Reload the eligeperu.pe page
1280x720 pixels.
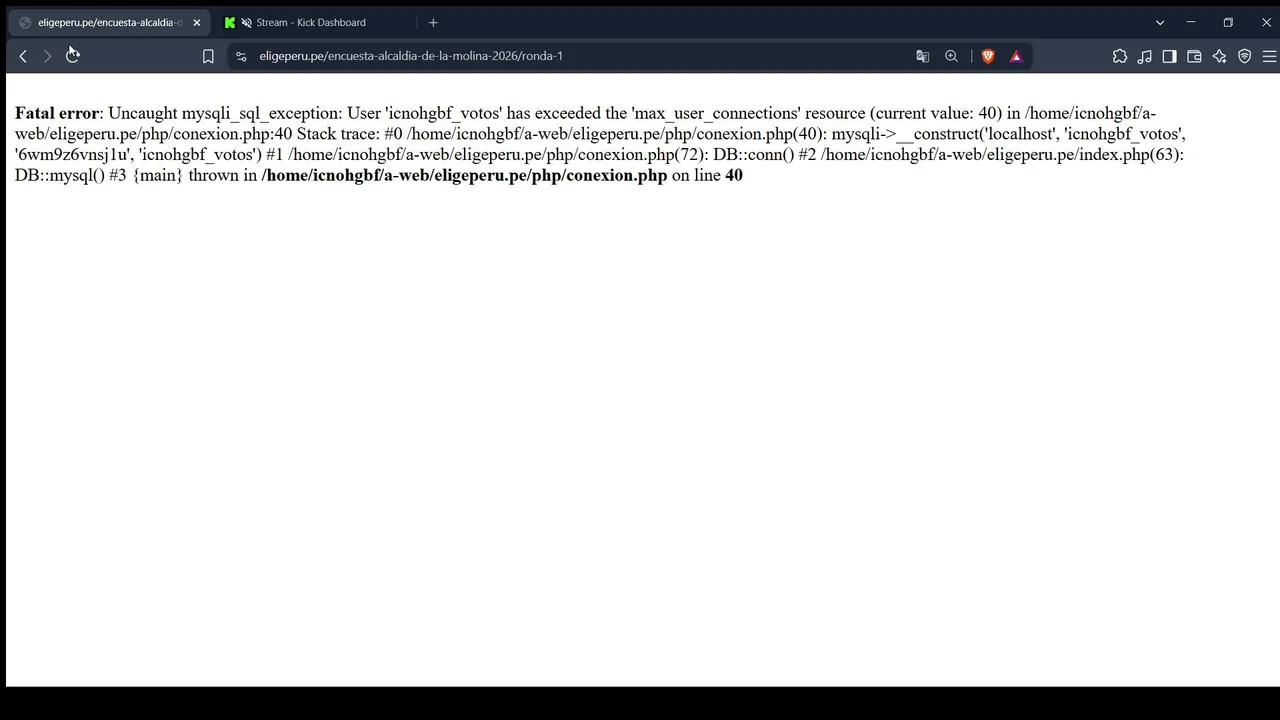click(72, 56)
